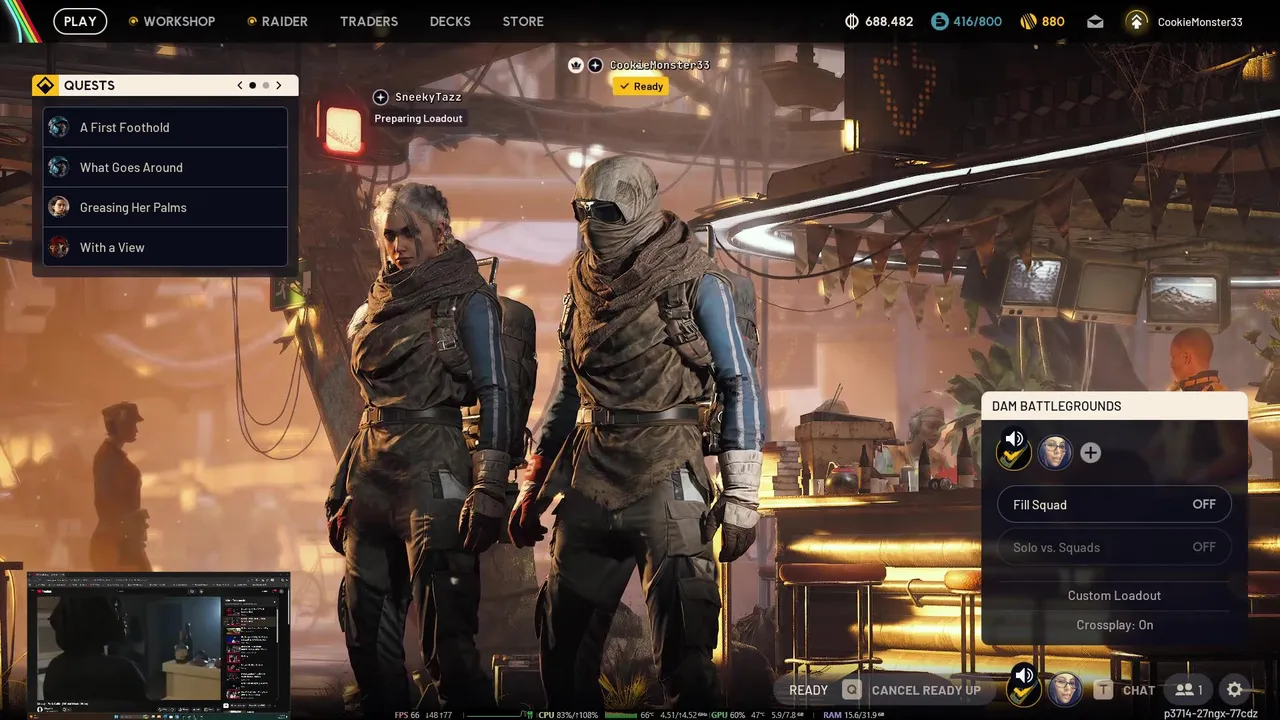Go to previous quests page arrow
Image resolution: width=1280 pixels, height=720 pixels.
coord(240,85)
